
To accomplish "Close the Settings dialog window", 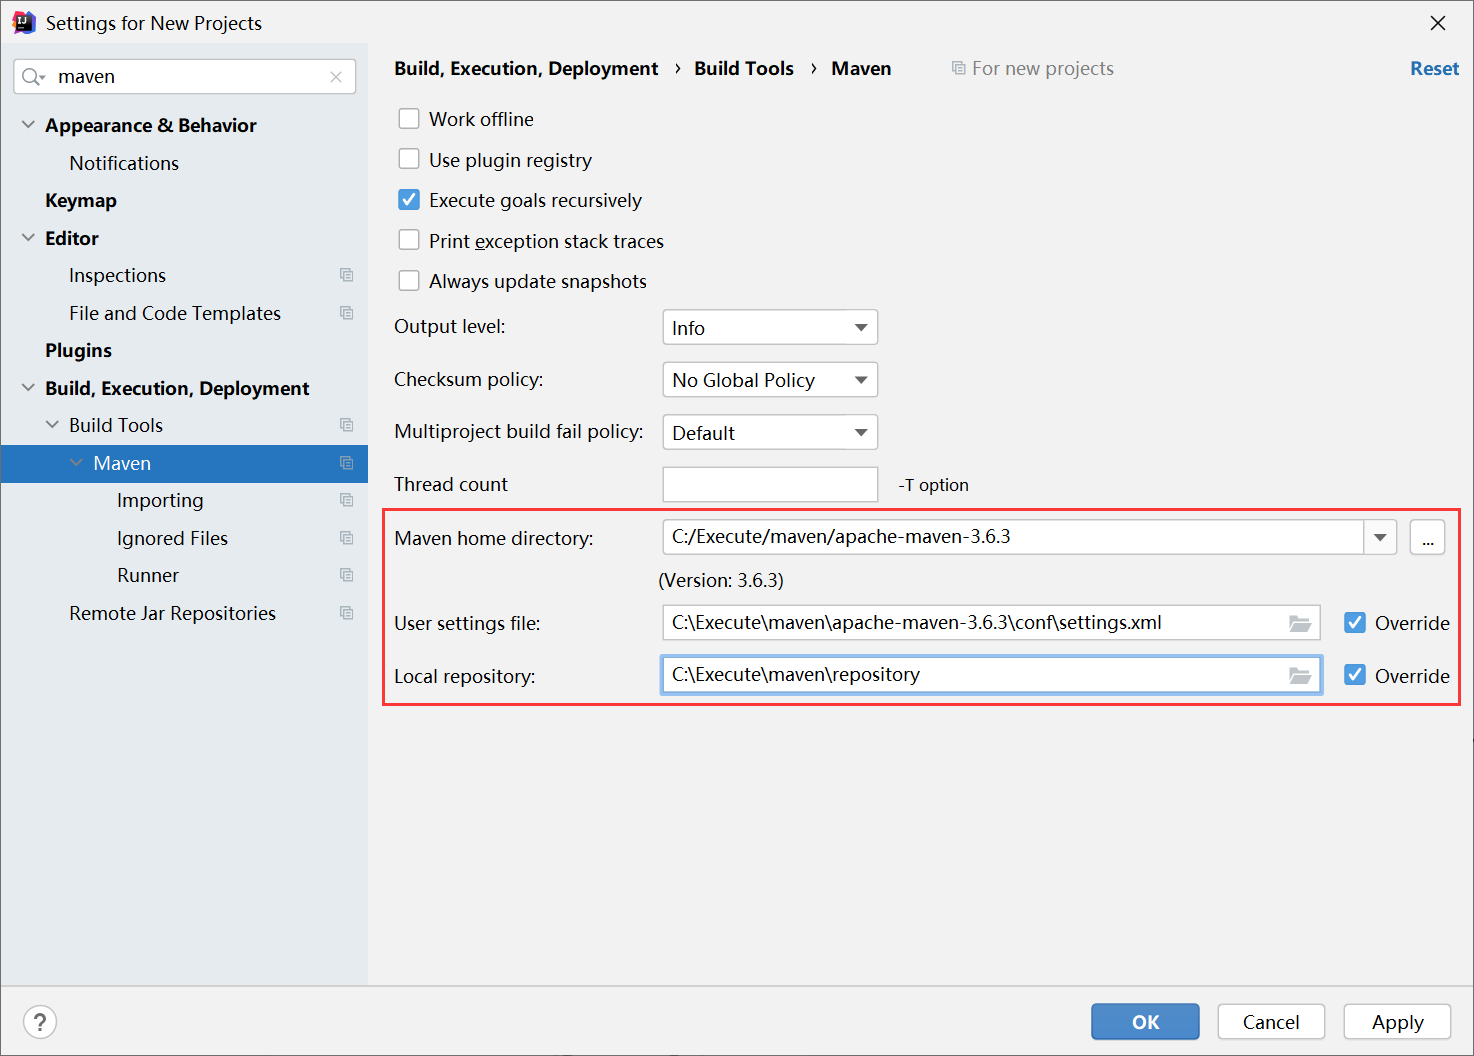I will pos(1438,23).
